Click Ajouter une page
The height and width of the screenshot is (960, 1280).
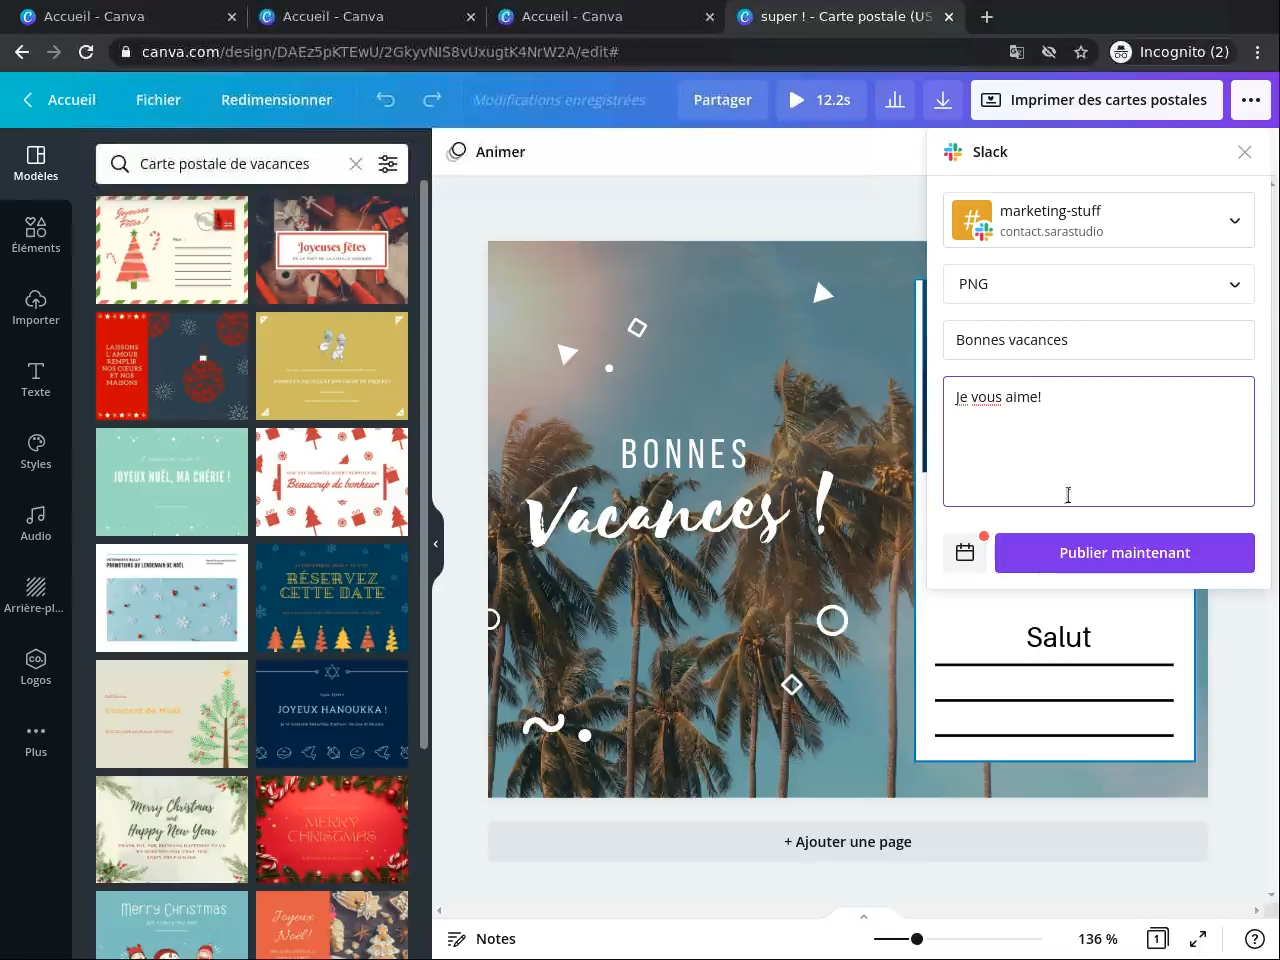click(848, 842)
